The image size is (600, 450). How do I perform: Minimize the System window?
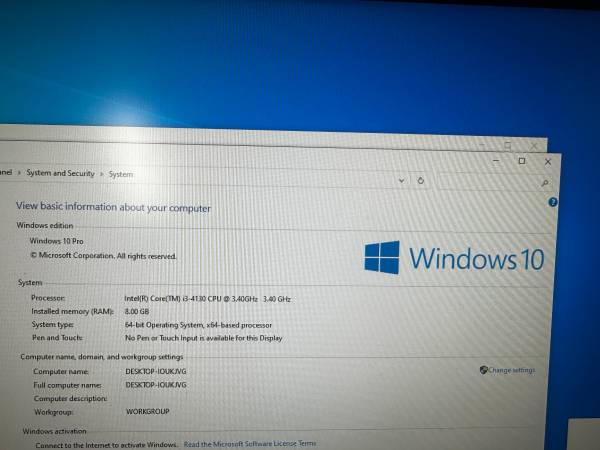pos(495,161)
